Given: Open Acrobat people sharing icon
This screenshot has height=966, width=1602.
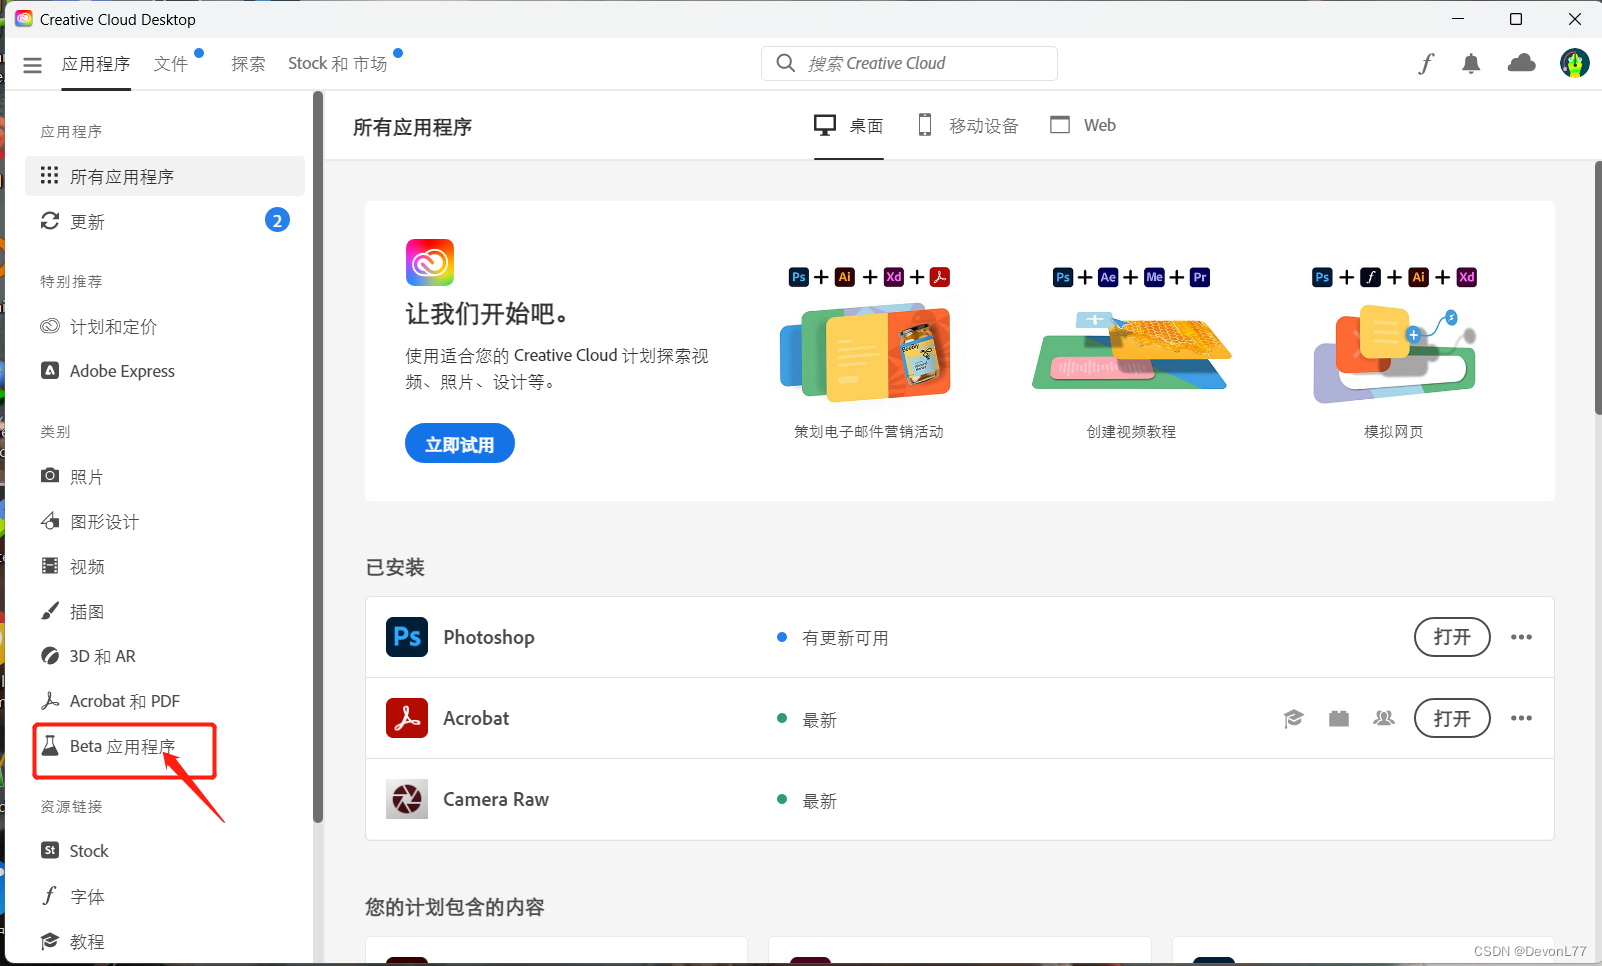Looking at the screenshot, I should tap(1384, 718).
